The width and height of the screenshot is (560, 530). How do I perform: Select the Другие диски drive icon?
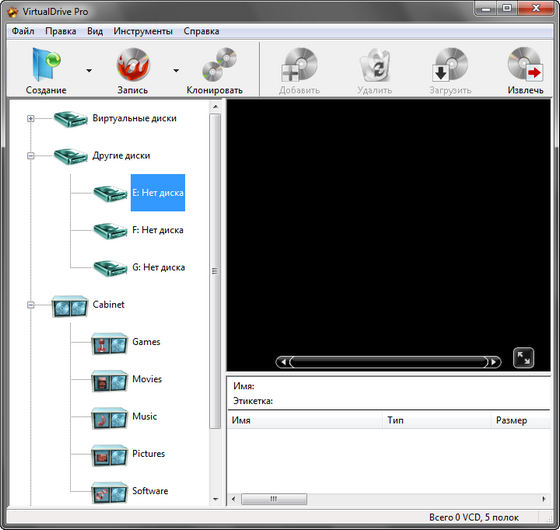(x=71, y=156)
